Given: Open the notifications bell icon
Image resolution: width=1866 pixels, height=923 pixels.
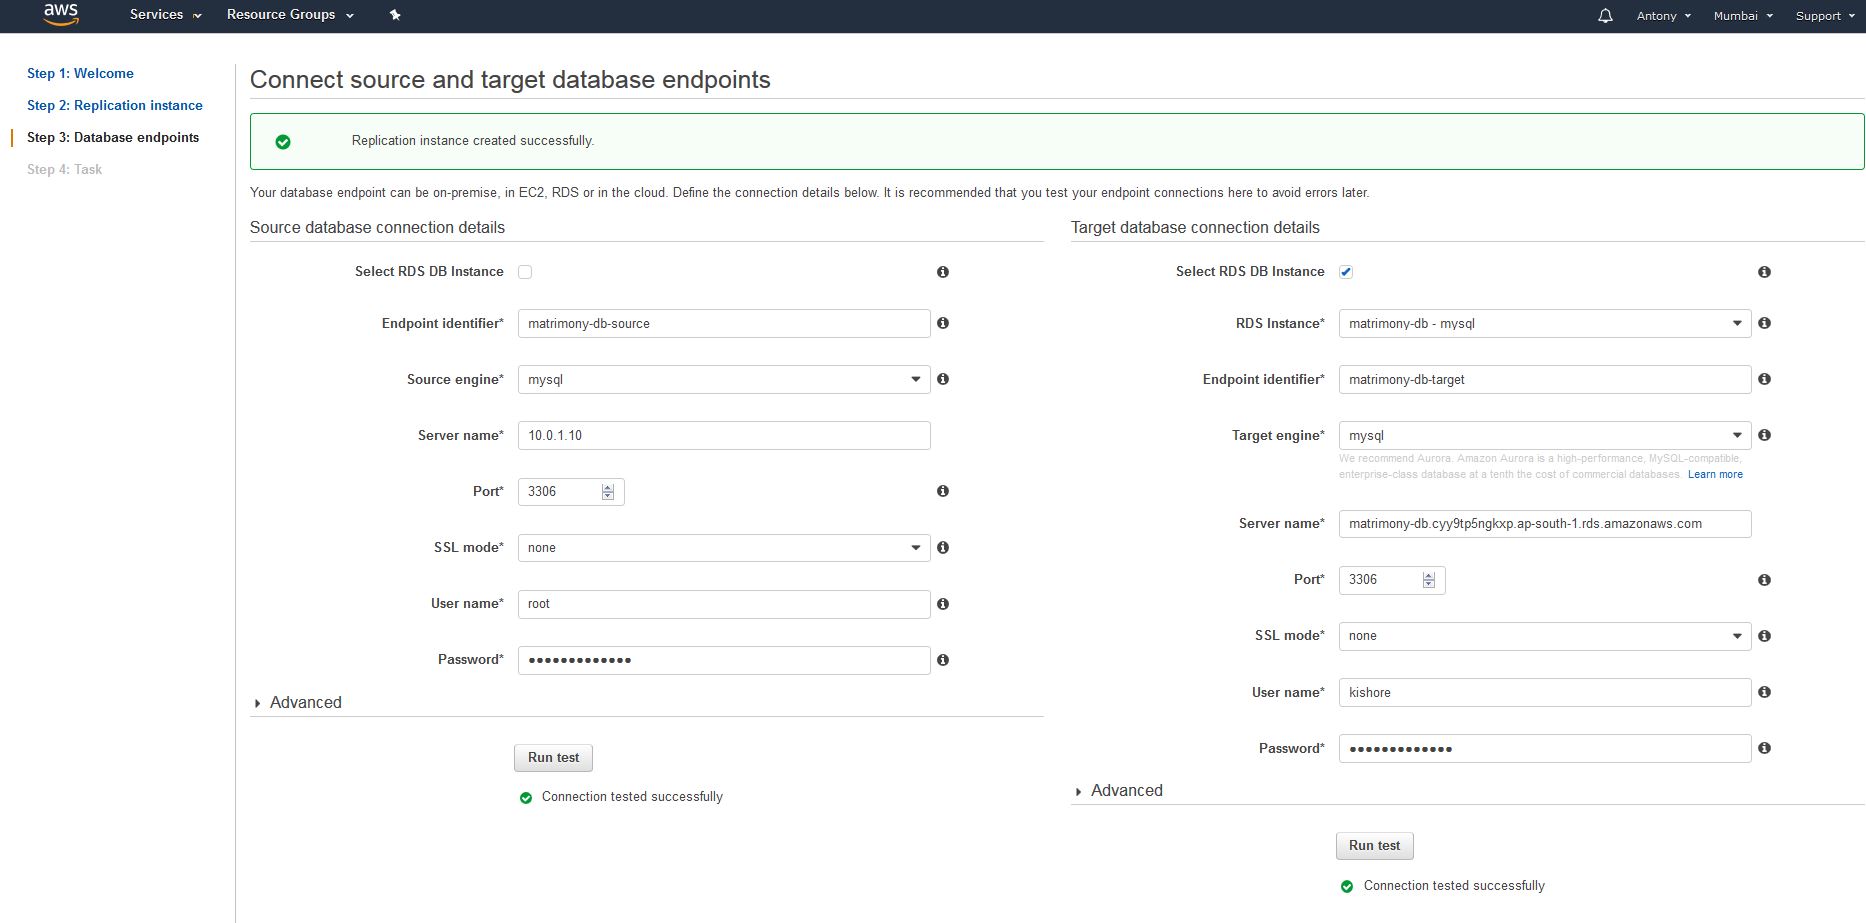Looking at the screenshot, I should pyautogui.click(x=1605, y=16).
